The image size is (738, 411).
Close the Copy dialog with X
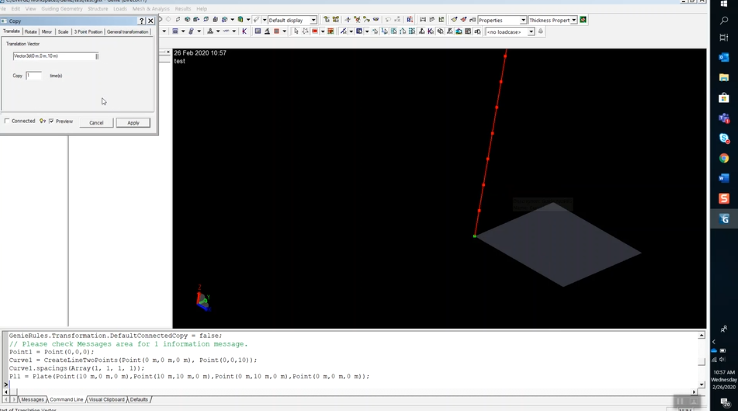pos(151,21)
